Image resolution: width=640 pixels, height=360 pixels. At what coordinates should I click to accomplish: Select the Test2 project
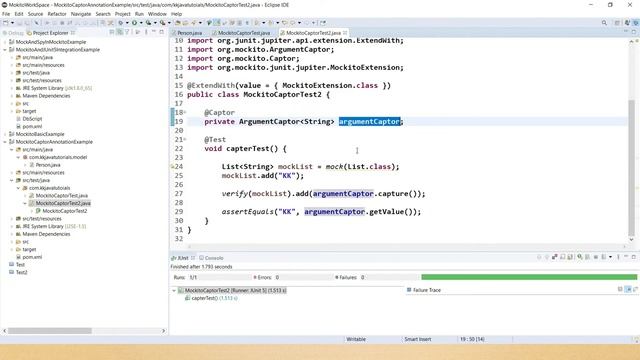[x=21, y=272]
